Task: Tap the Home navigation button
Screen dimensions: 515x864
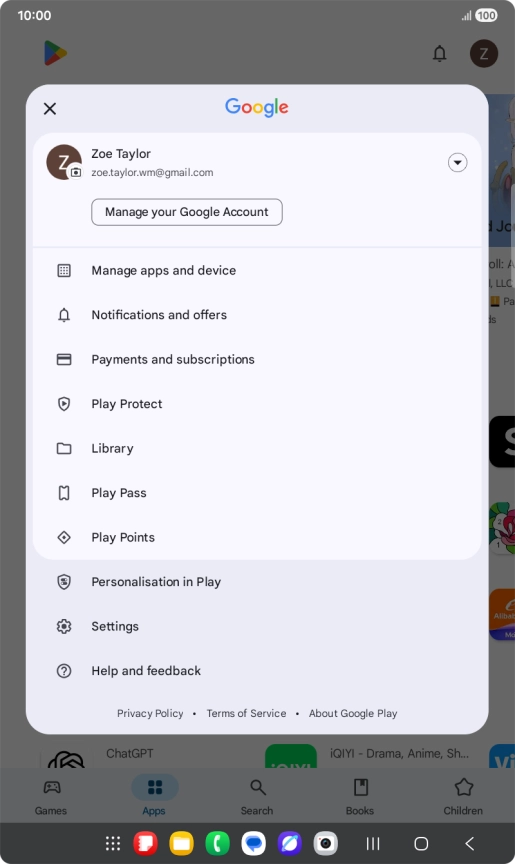Action: [x=421, y=843]
